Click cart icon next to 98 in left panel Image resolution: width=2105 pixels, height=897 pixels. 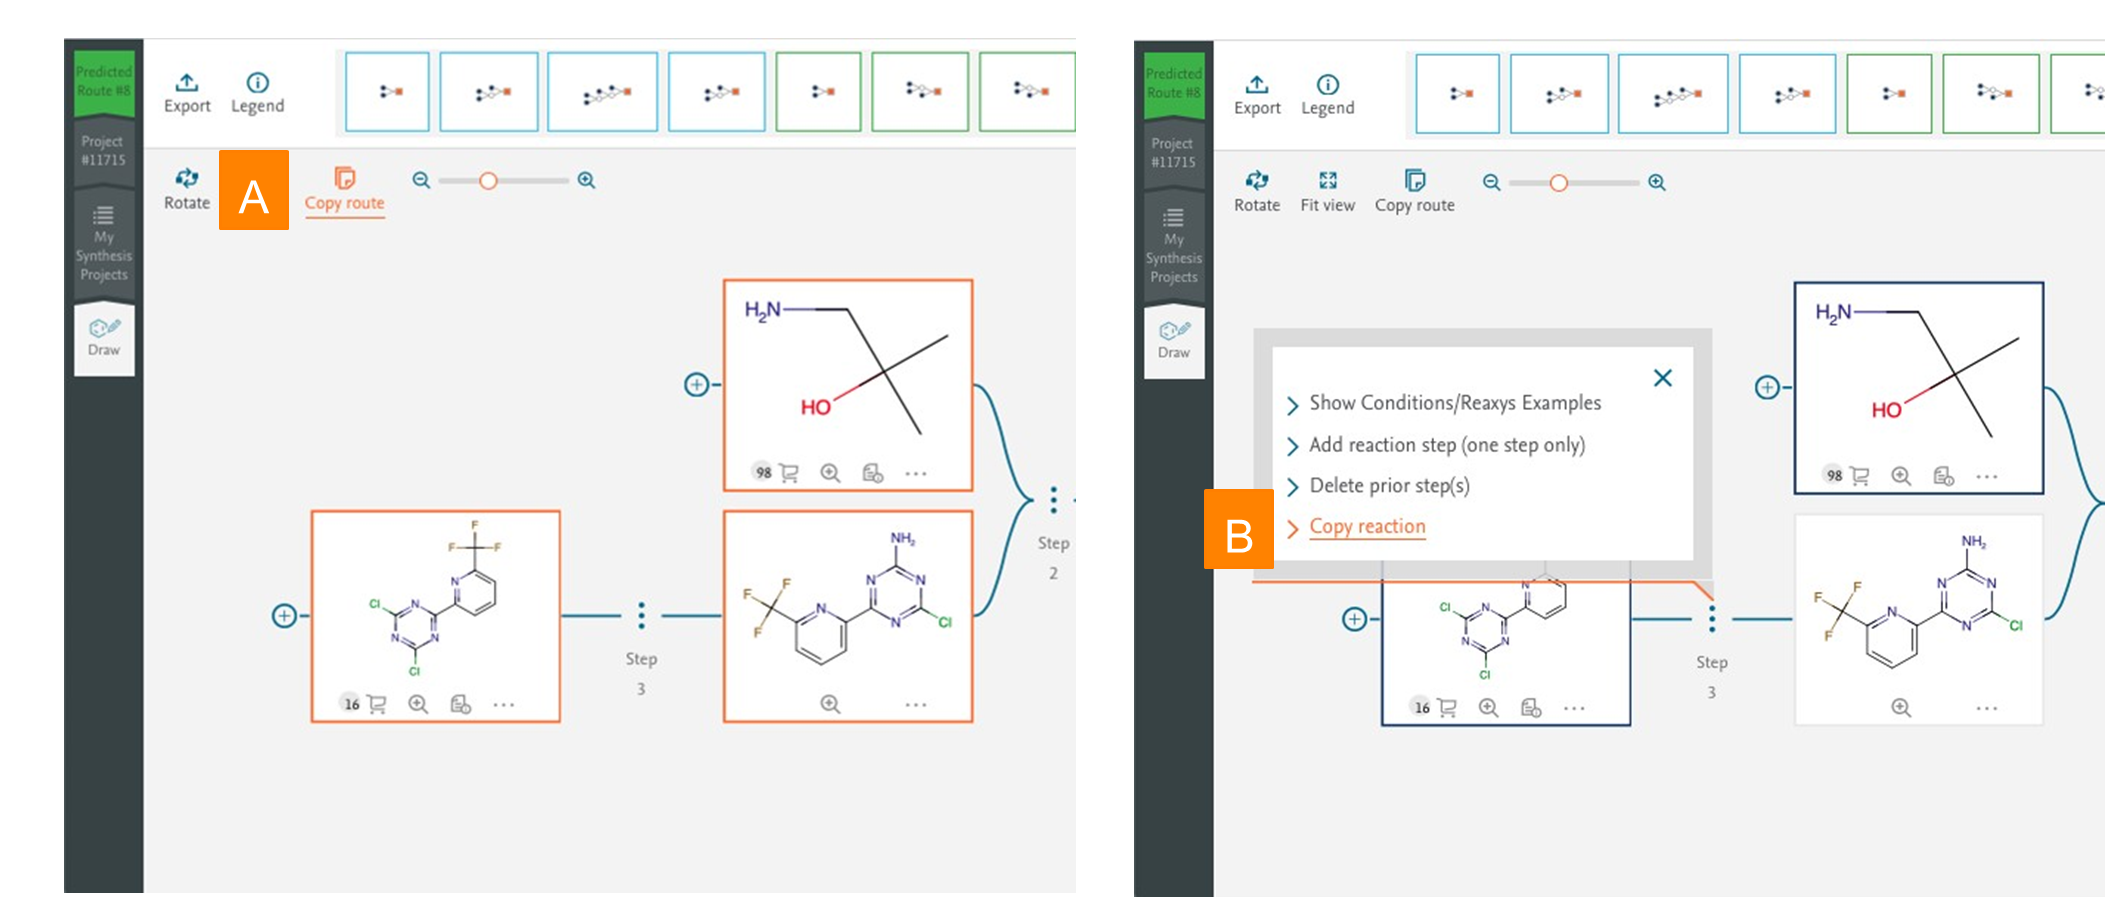coord(789,473)
